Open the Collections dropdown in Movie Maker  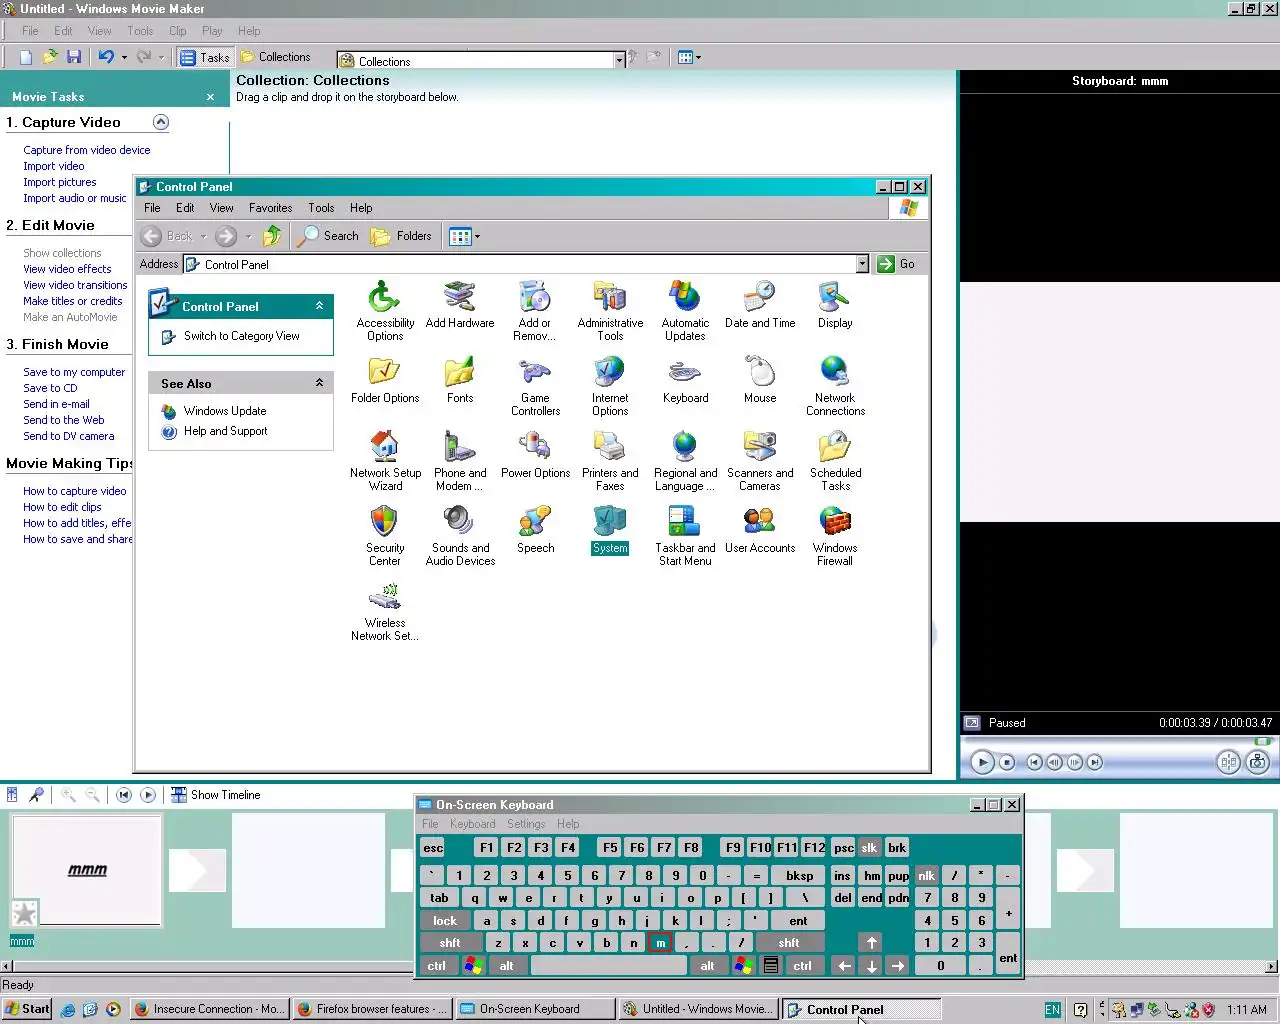pyautogui.click(x=619, y=60)
